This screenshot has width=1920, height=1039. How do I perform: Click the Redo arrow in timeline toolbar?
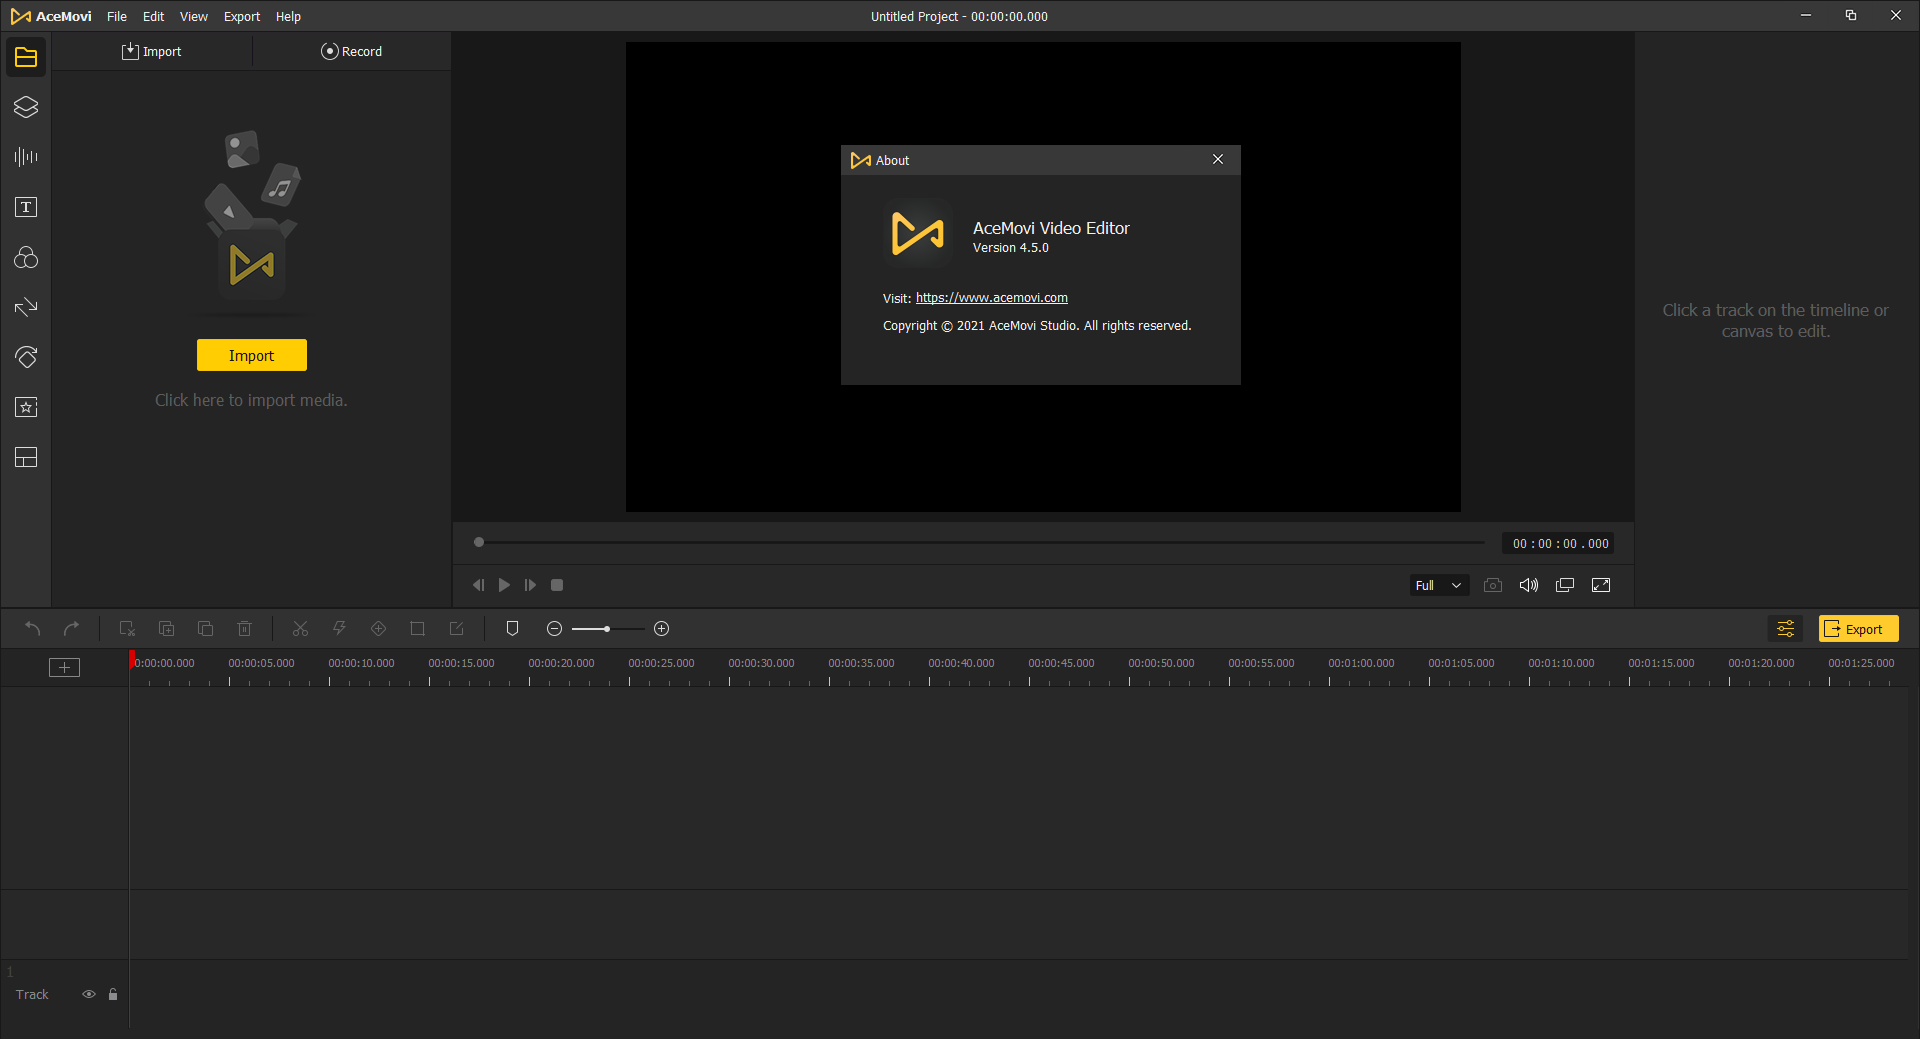pyautogui.click(x=71, y=628)
